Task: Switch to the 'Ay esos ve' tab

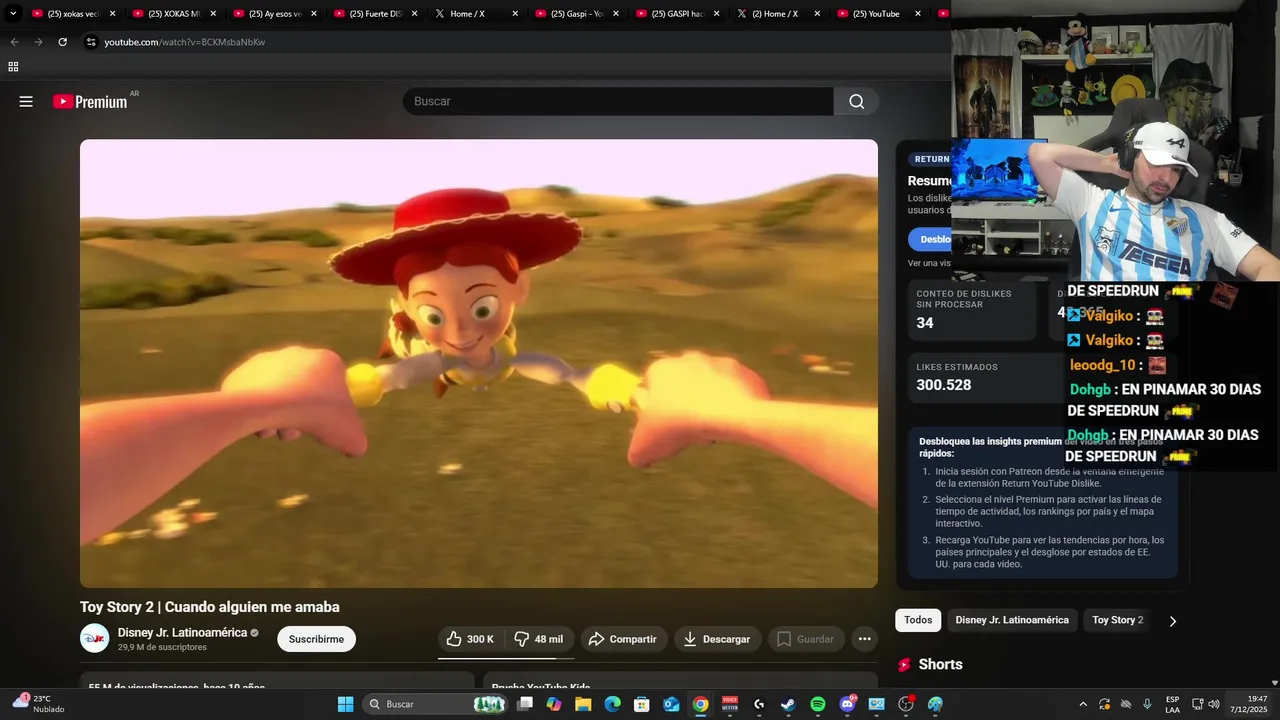Action: click(274, 14)
